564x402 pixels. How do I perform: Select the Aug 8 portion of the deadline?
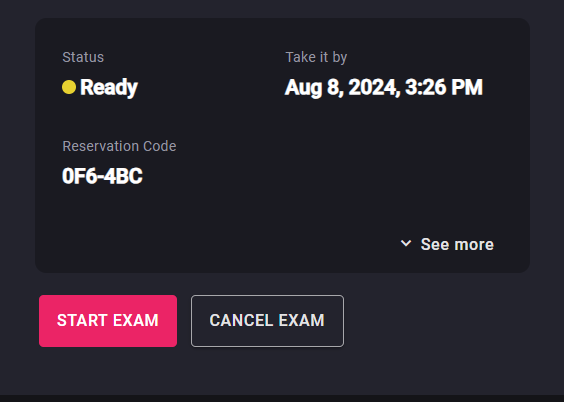(314, 88)
